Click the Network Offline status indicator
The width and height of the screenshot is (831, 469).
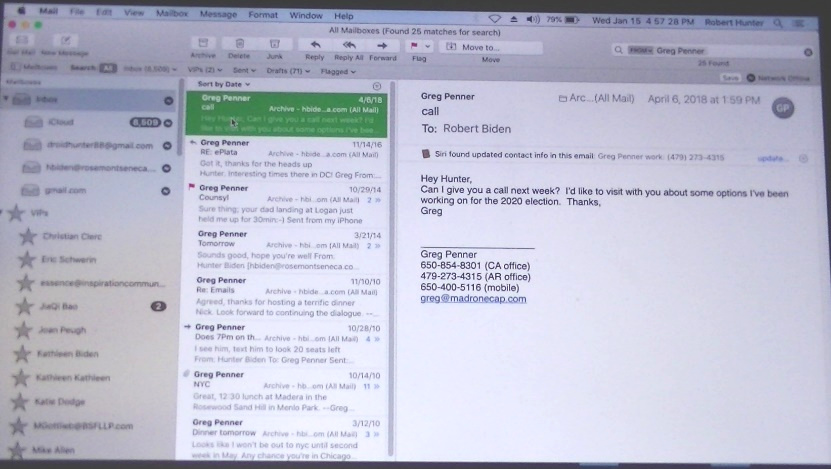click(779, 78)
